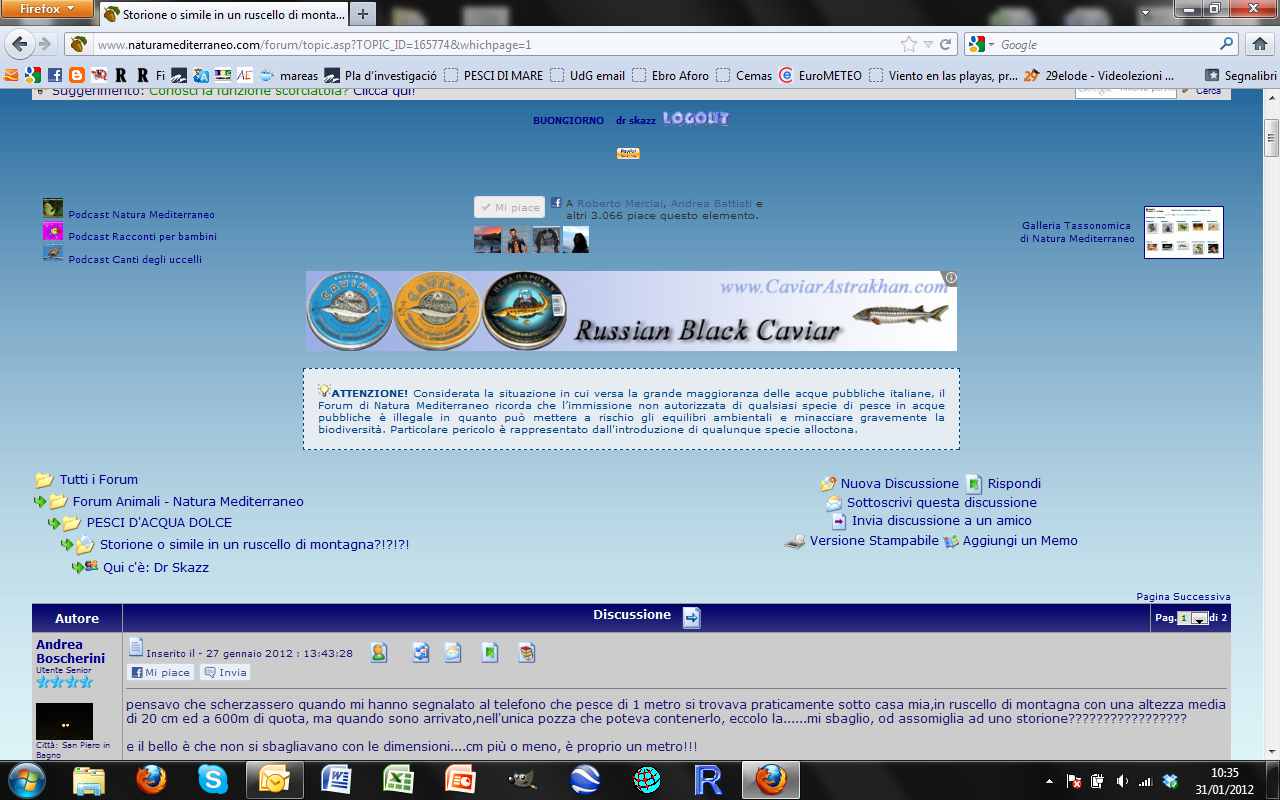Screen dimensions: 1280x800
Task: Show hidden system tray icons arrow
Action: pyautogui.click(x=1049, y=781)
